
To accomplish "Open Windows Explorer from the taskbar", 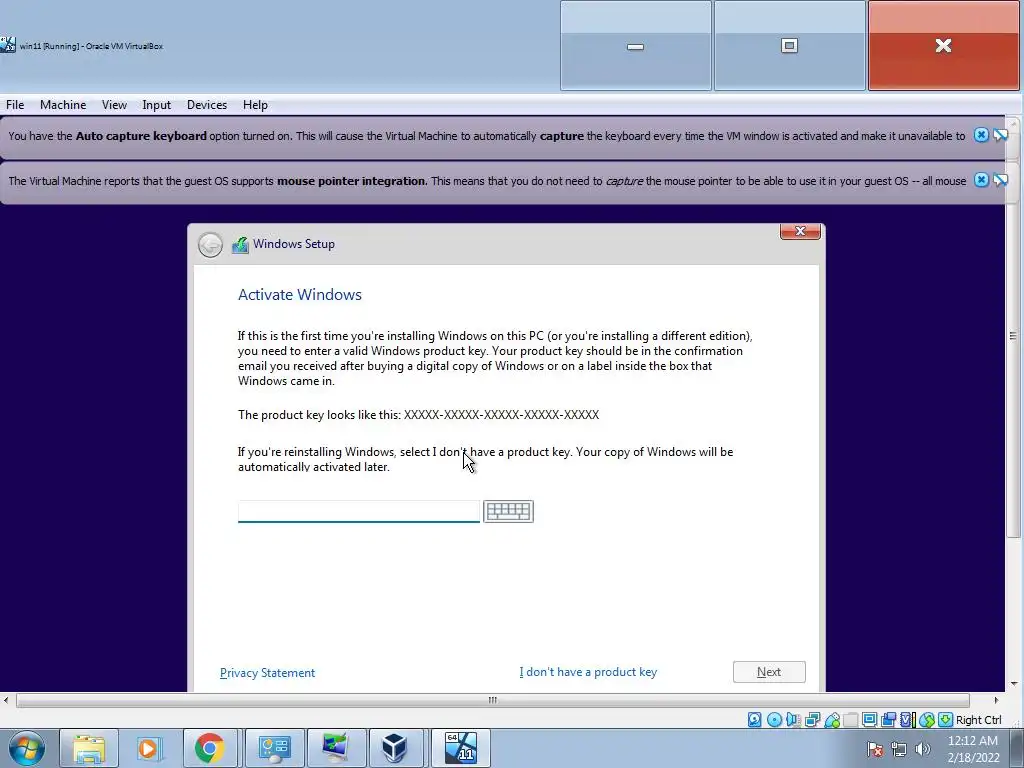I will [89, 748].
